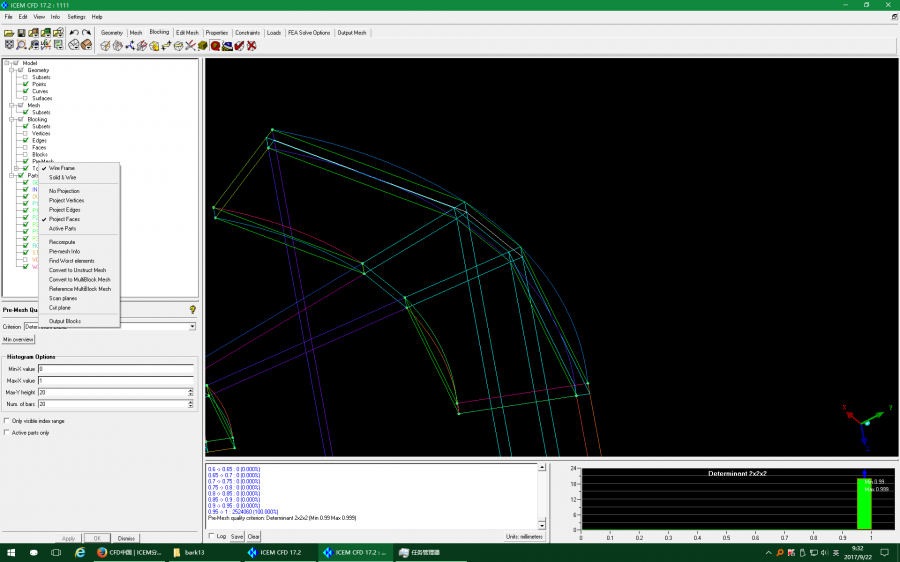This screenshot has height=562, width=900.
Task: Click the Save Project disk icon
Action: (x=21, y=33)
